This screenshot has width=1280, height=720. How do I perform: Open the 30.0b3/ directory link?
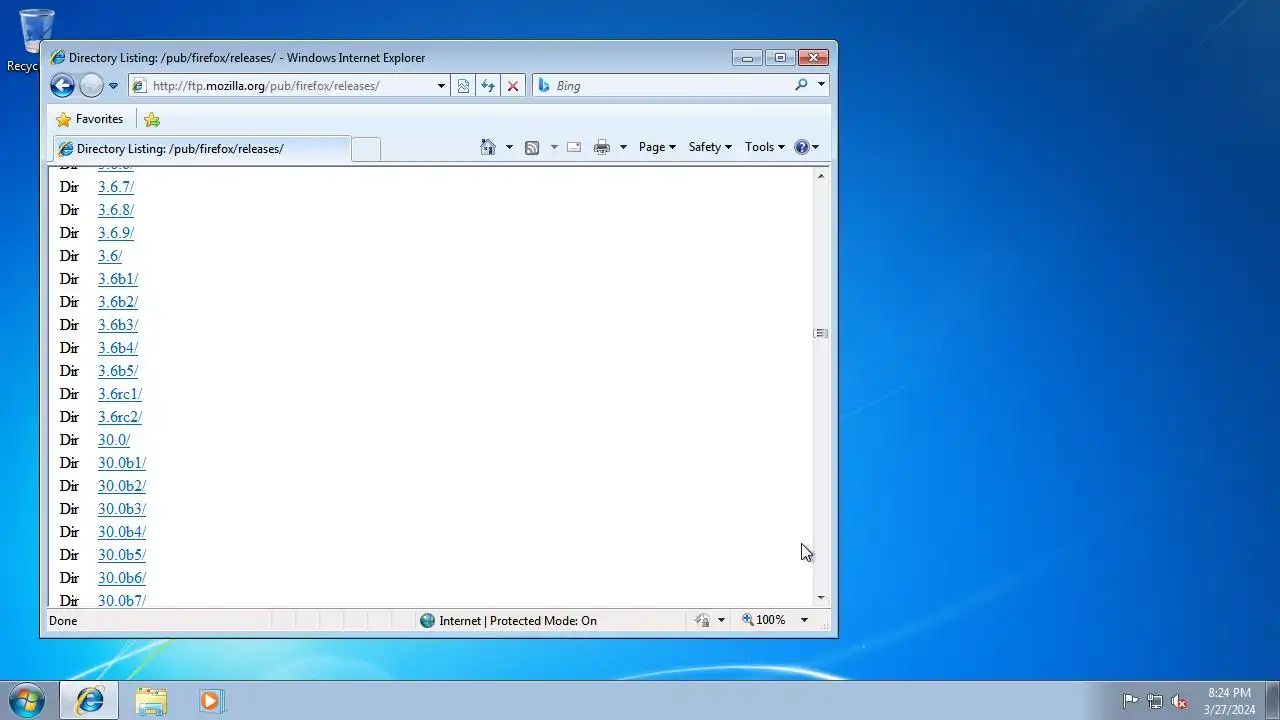tap(122, 509)
